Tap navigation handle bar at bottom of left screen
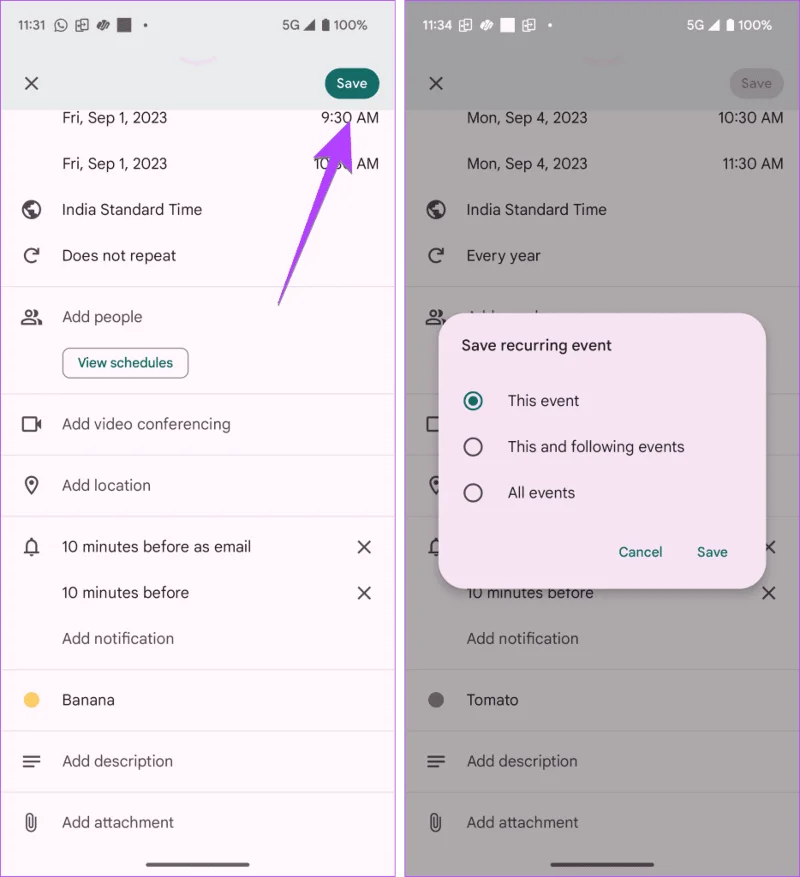This screenshot has height=877, width=800. click(x=197, y=864)
